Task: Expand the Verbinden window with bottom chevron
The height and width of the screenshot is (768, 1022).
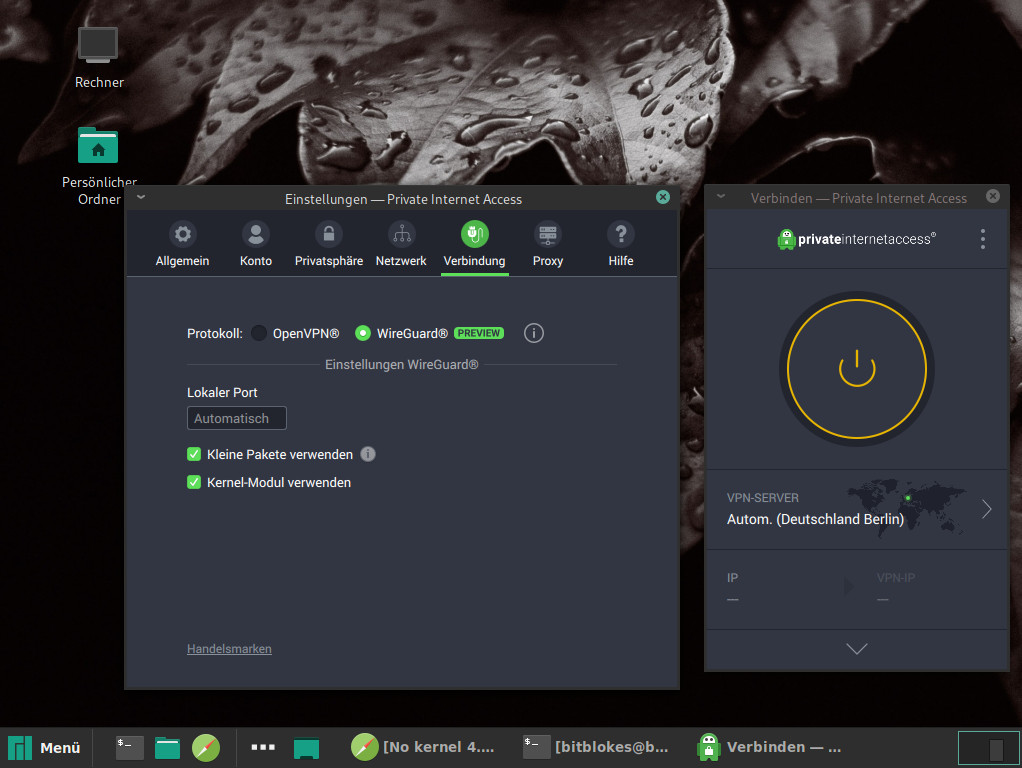Action: 856,649
